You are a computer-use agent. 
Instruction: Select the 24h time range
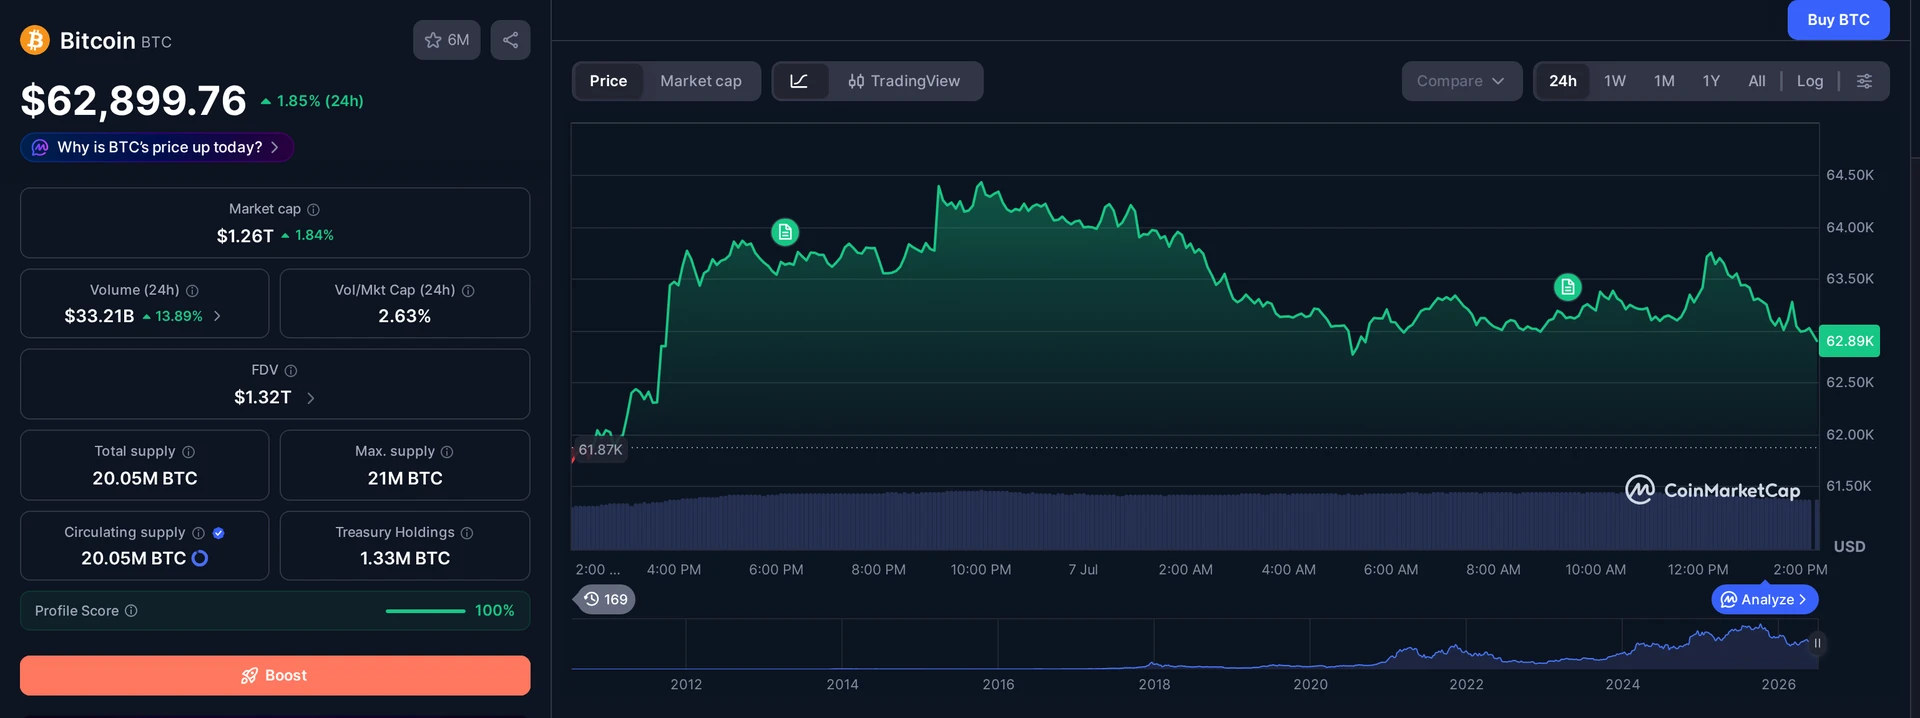coord(1563,81)
